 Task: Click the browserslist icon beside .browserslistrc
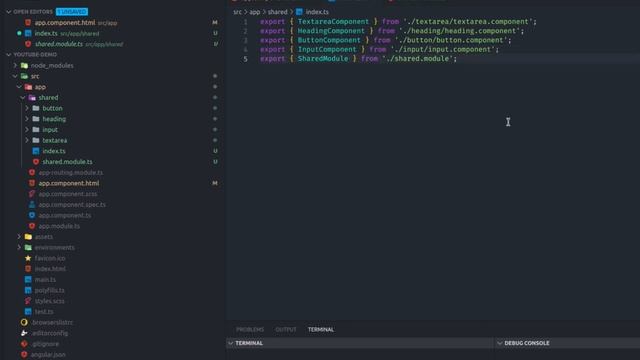pos(24,322)
